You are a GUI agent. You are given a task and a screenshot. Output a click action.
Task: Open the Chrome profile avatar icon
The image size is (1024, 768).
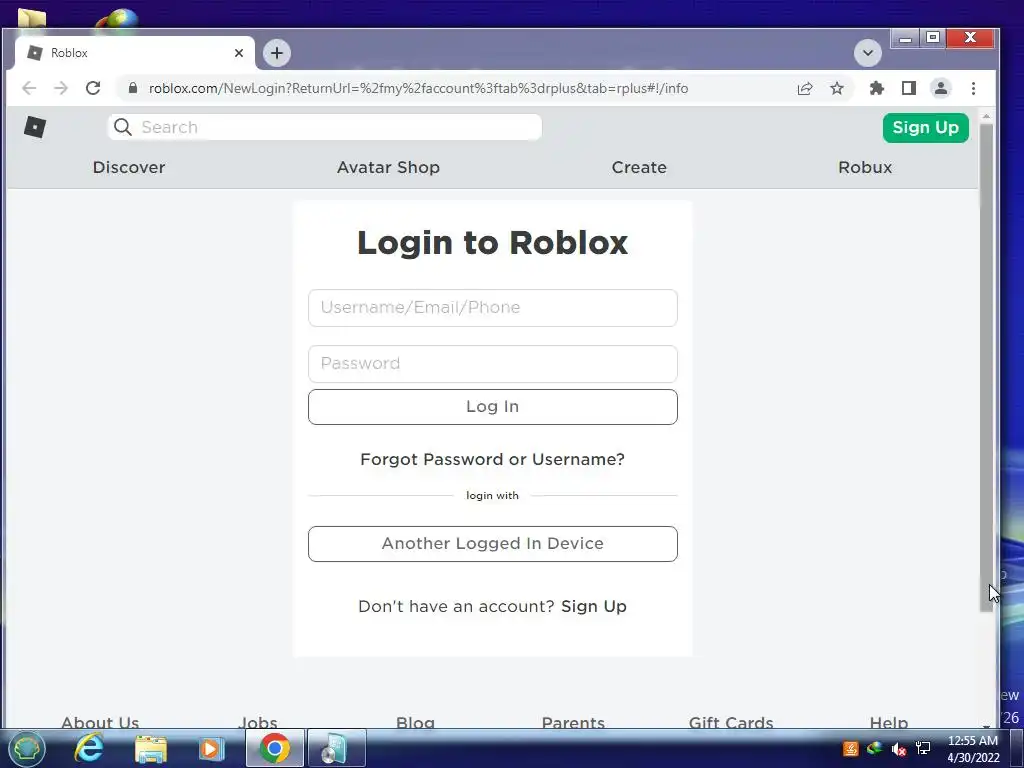pyautogui.click(x=940, y=88)
